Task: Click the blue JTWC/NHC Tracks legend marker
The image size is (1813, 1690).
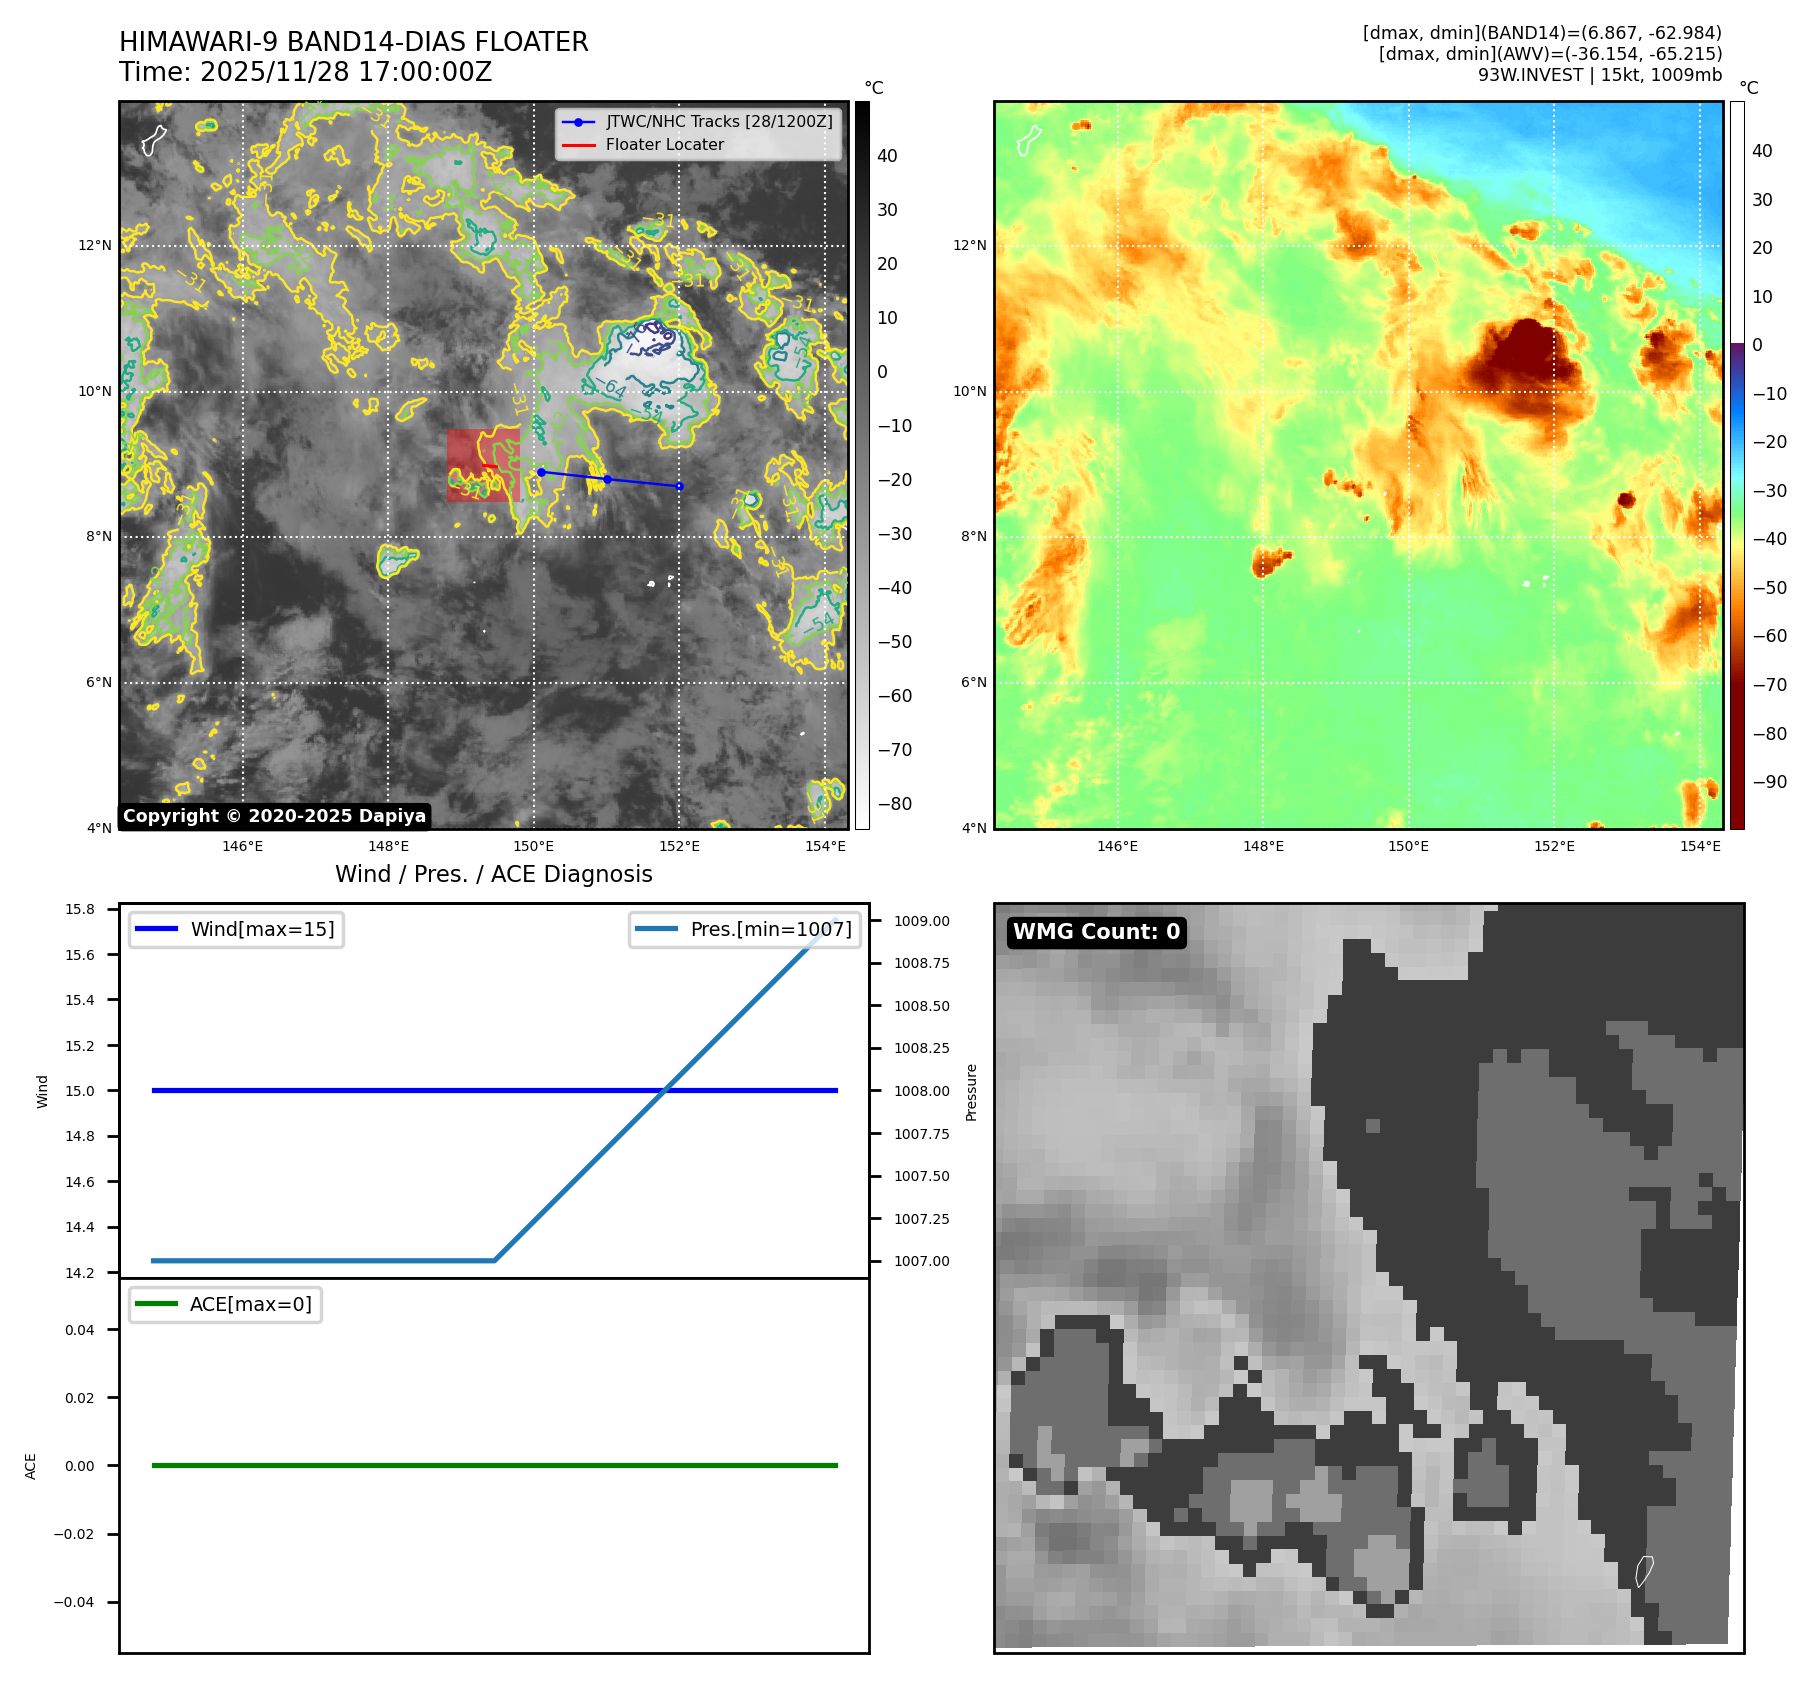Action: pyautogui.click(x=578, y=122)
